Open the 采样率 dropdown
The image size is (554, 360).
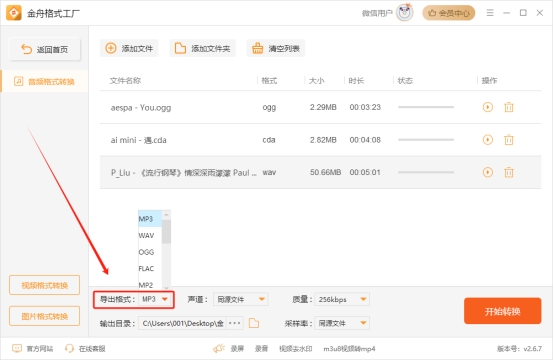click(x=342, y=323)
